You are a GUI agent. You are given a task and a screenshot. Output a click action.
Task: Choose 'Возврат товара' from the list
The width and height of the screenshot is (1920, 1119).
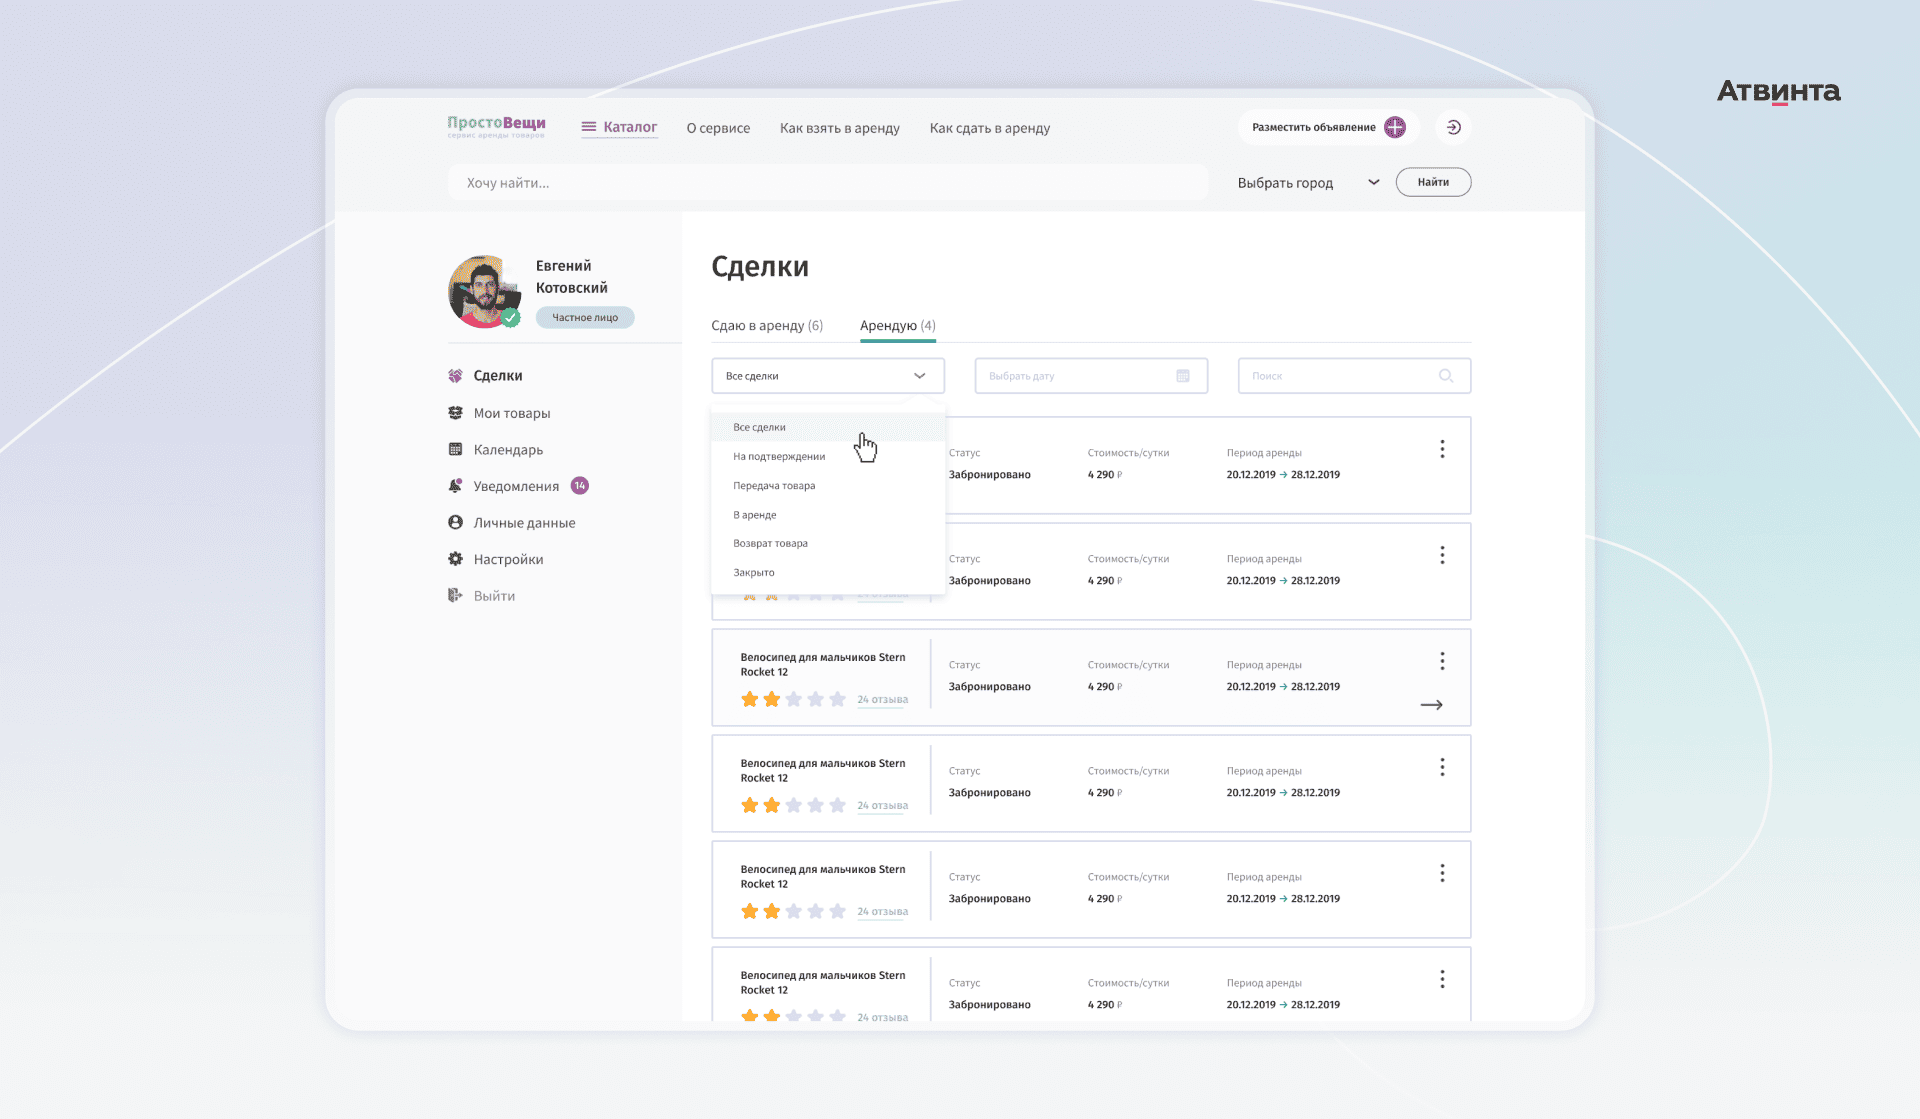[770, 544]
